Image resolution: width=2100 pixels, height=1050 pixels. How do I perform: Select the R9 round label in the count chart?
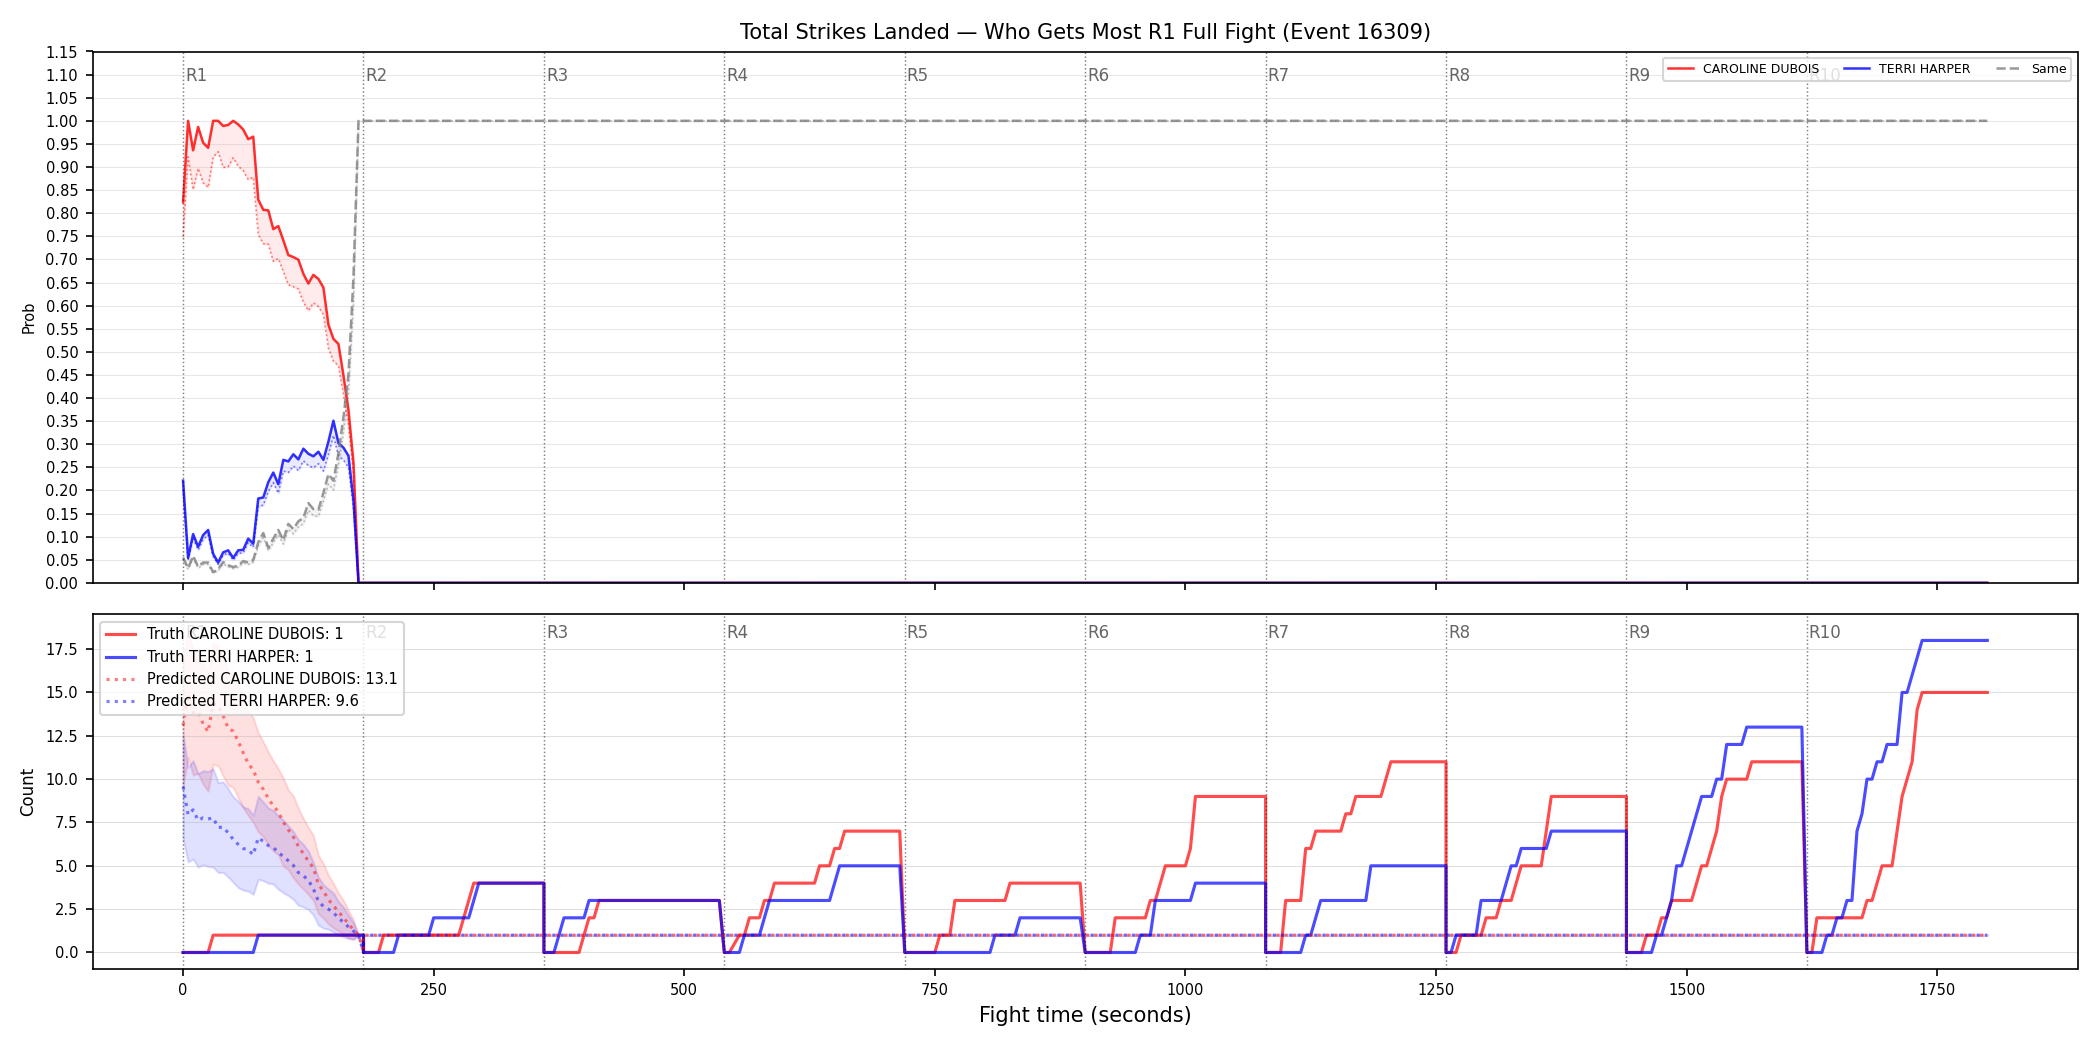pos(1639,632)
